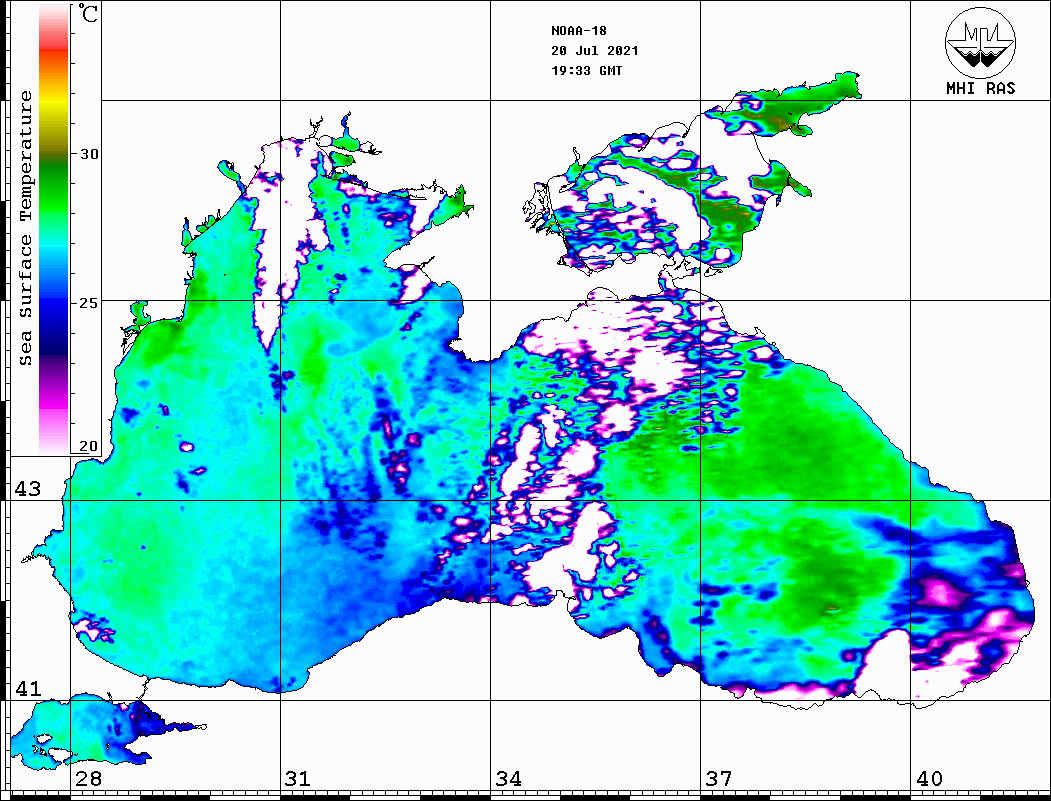This screenshot has width=1051, height=801.
Task: Click longitude label 37
Action: [719, 779]
